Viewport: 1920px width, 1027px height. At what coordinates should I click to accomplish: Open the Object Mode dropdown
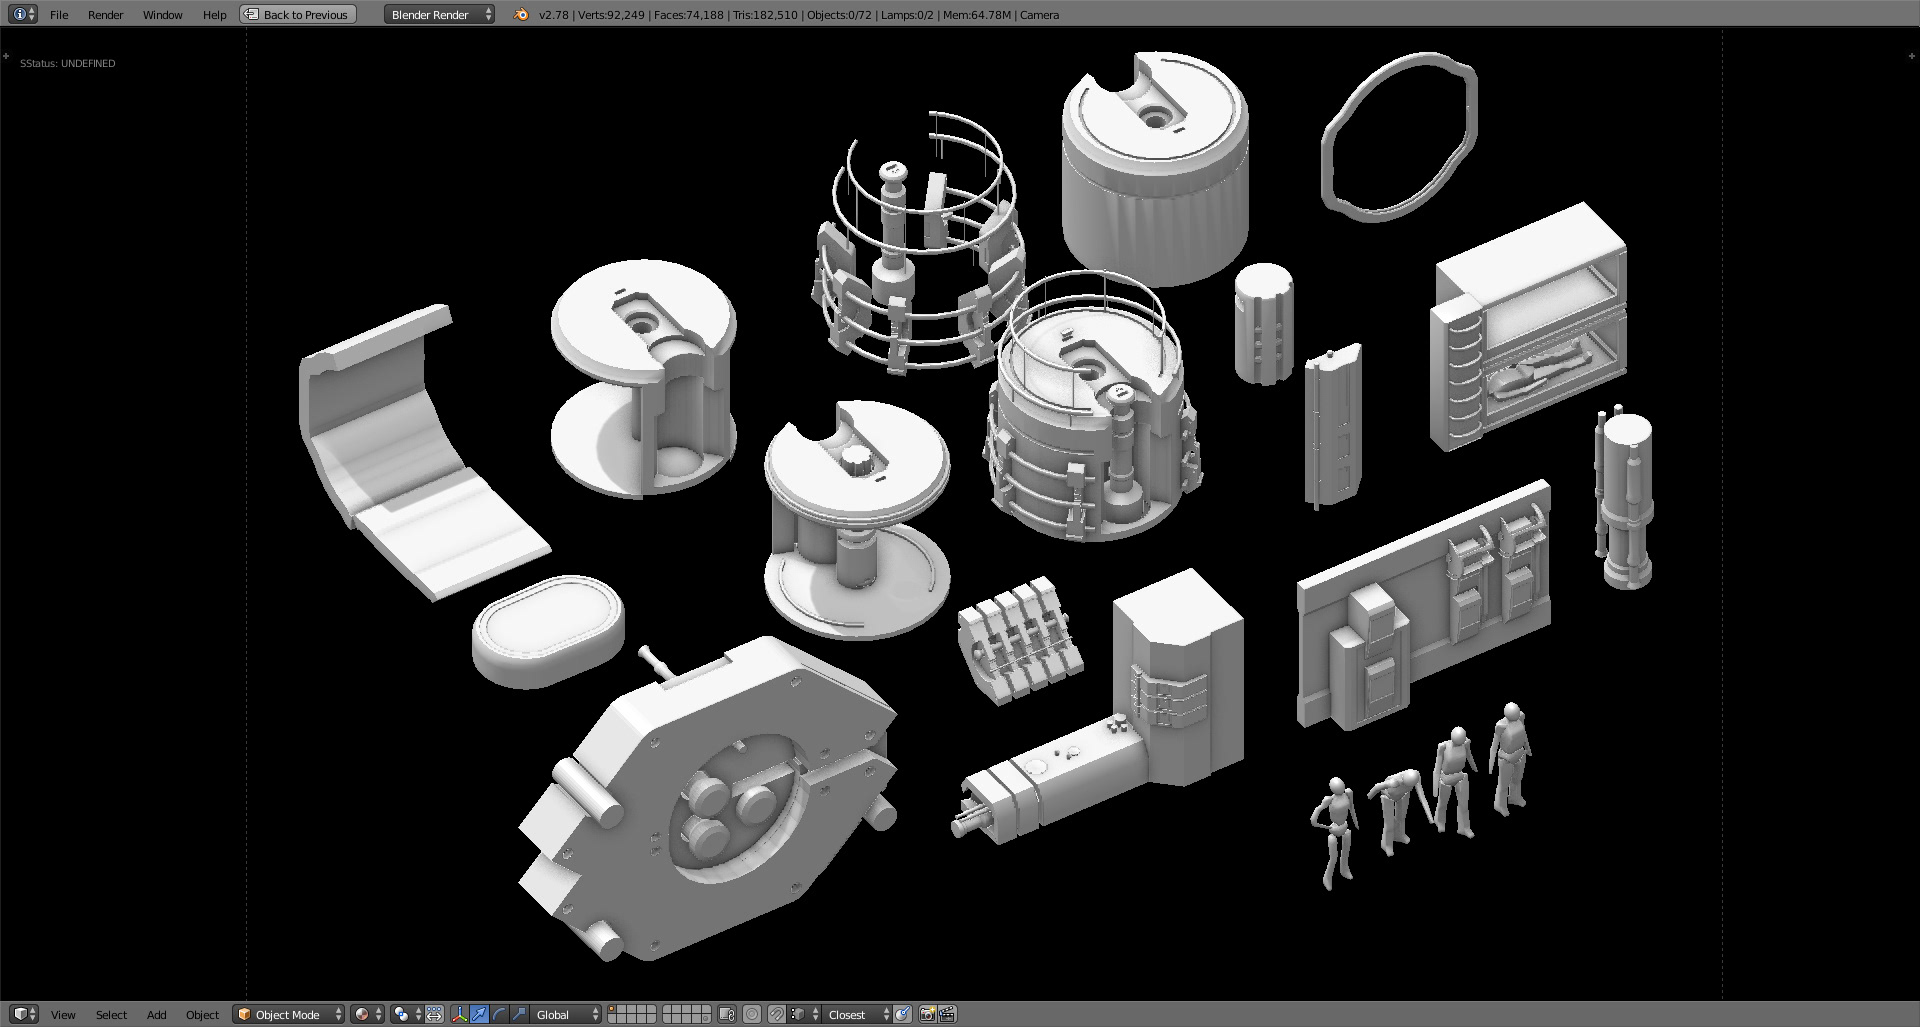pyautogui.click(x=288, y=1014)
